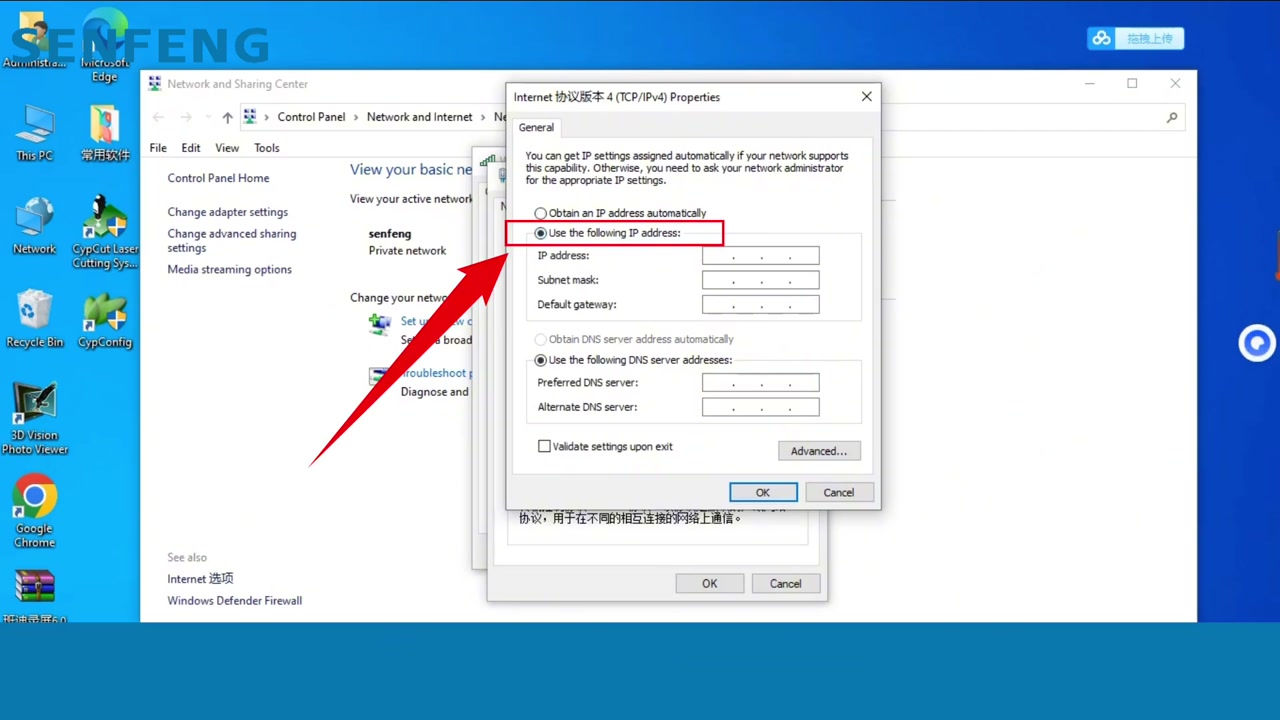Click the Preferred DNS server field
The image size is (1280, 720).
pos(760,383)
